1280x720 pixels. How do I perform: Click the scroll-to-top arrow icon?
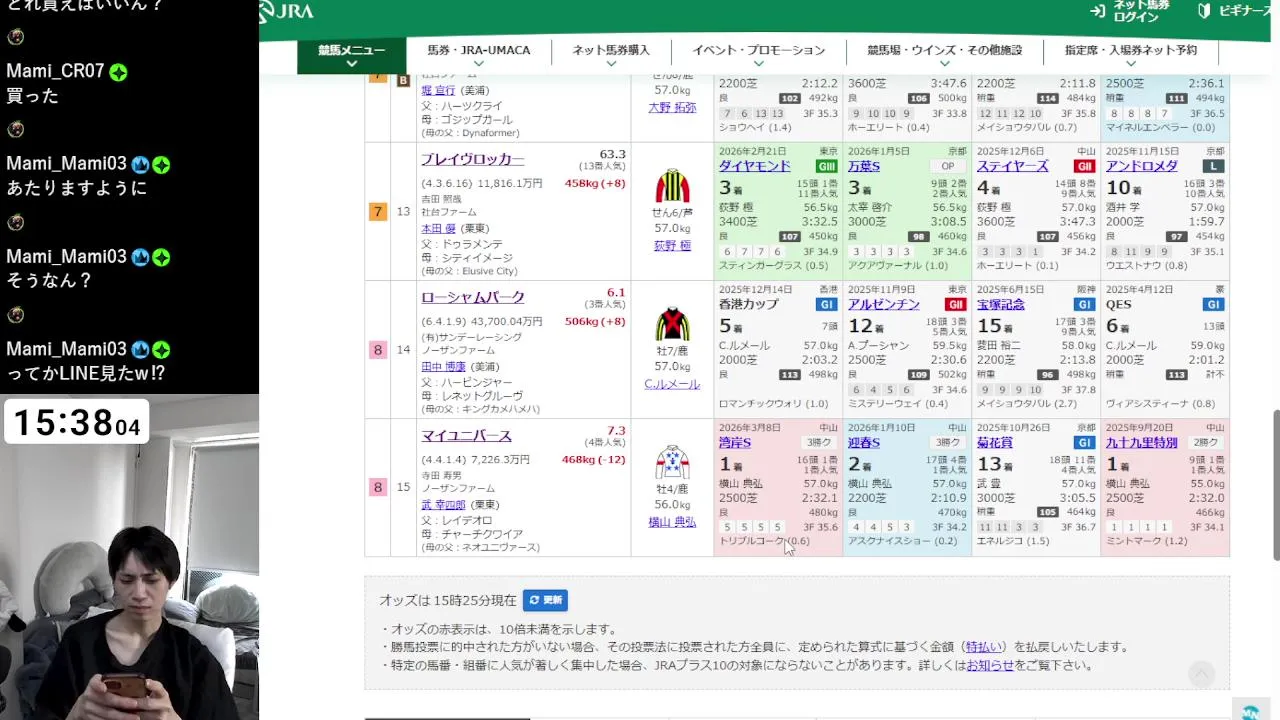pos(1201,674)
